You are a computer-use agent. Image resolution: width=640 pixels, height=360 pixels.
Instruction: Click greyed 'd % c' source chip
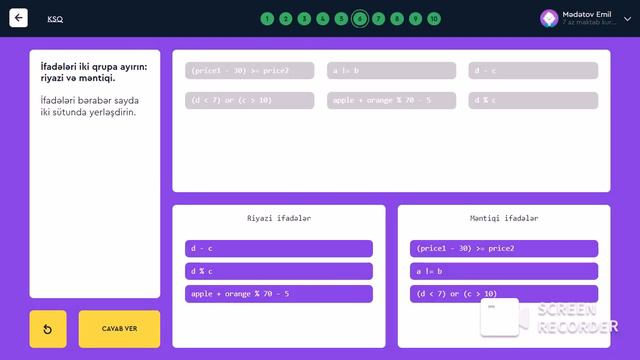coord(533,100)
